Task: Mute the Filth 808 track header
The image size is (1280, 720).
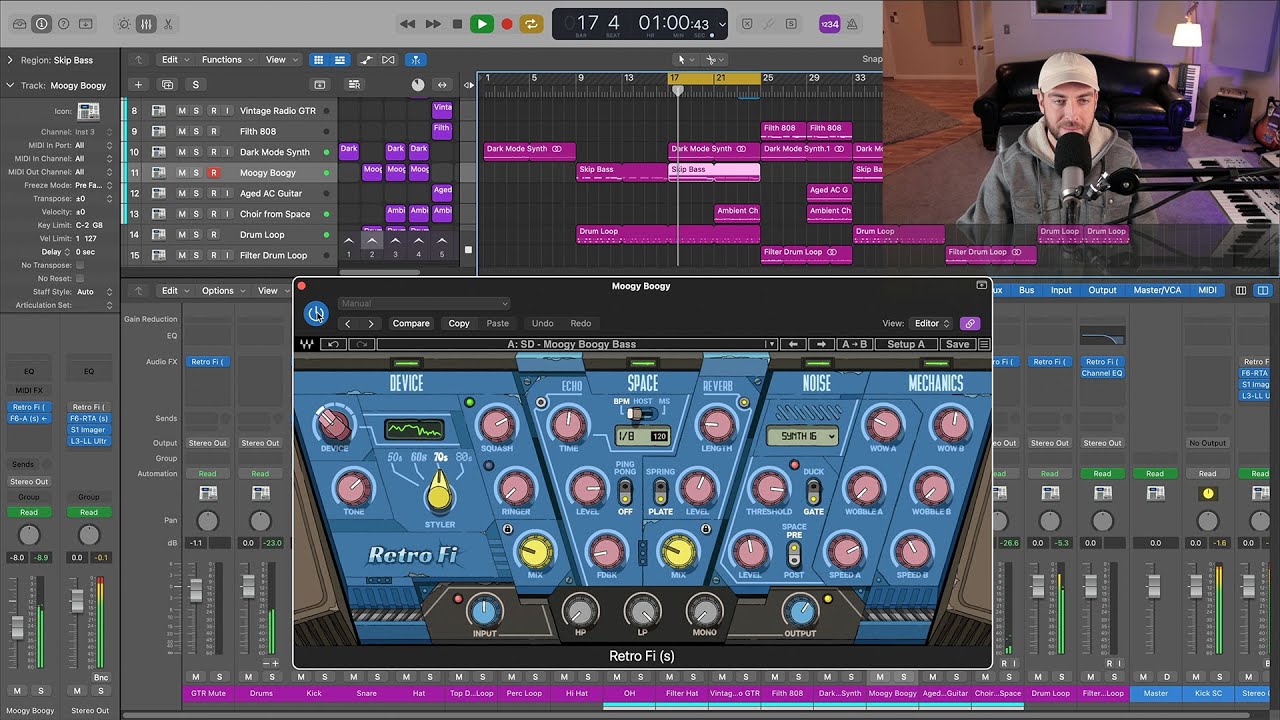Action: tap(182, 131)
